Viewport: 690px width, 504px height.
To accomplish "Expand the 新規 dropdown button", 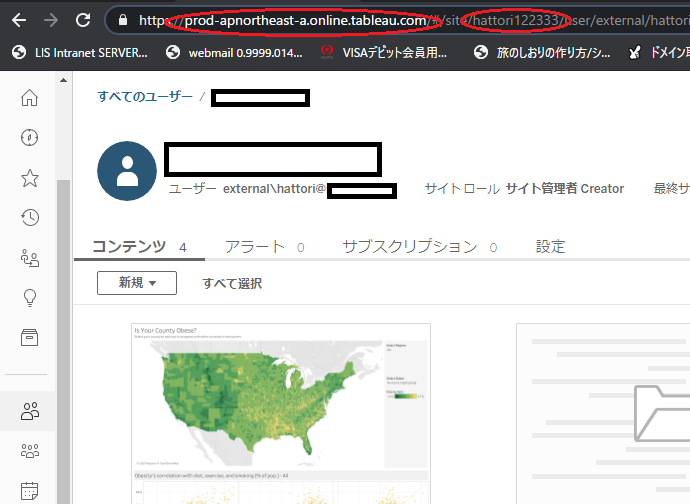I will (137, 283).
